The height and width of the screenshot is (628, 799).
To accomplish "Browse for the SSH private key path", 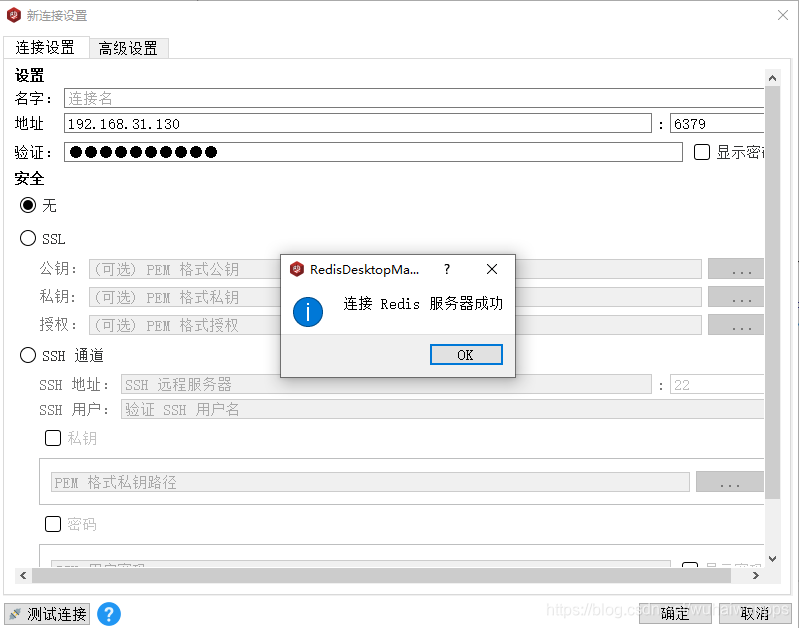I will (x=730, y=482).
